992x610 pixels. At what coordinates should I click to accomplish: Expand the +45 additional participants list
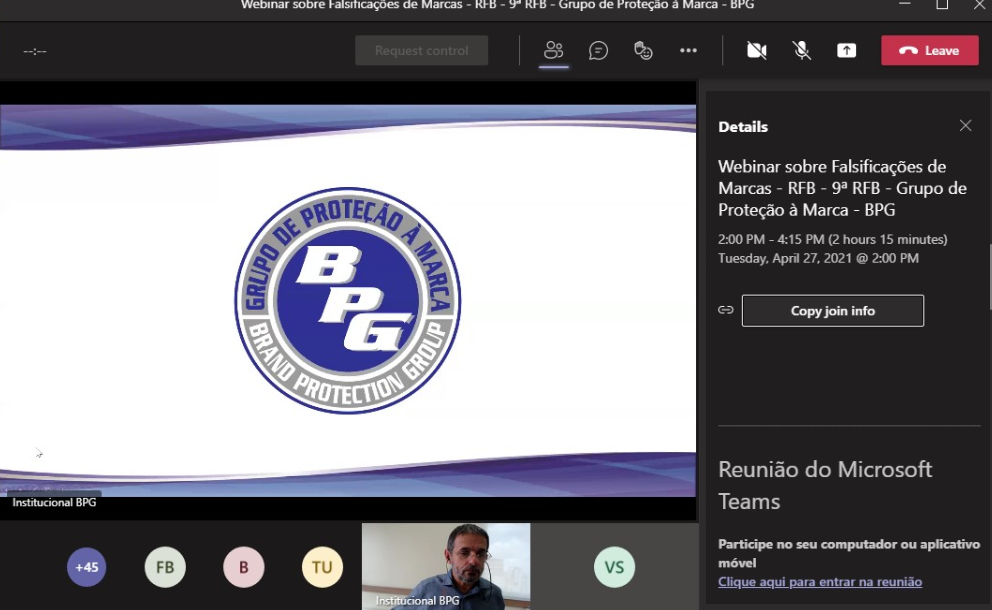[x=87, y=567]
